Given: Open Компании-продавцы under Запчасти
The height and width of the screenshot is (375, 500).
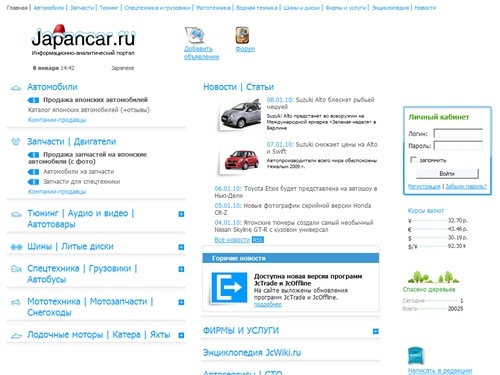Looking at the screenshot, I should [57, 192].
